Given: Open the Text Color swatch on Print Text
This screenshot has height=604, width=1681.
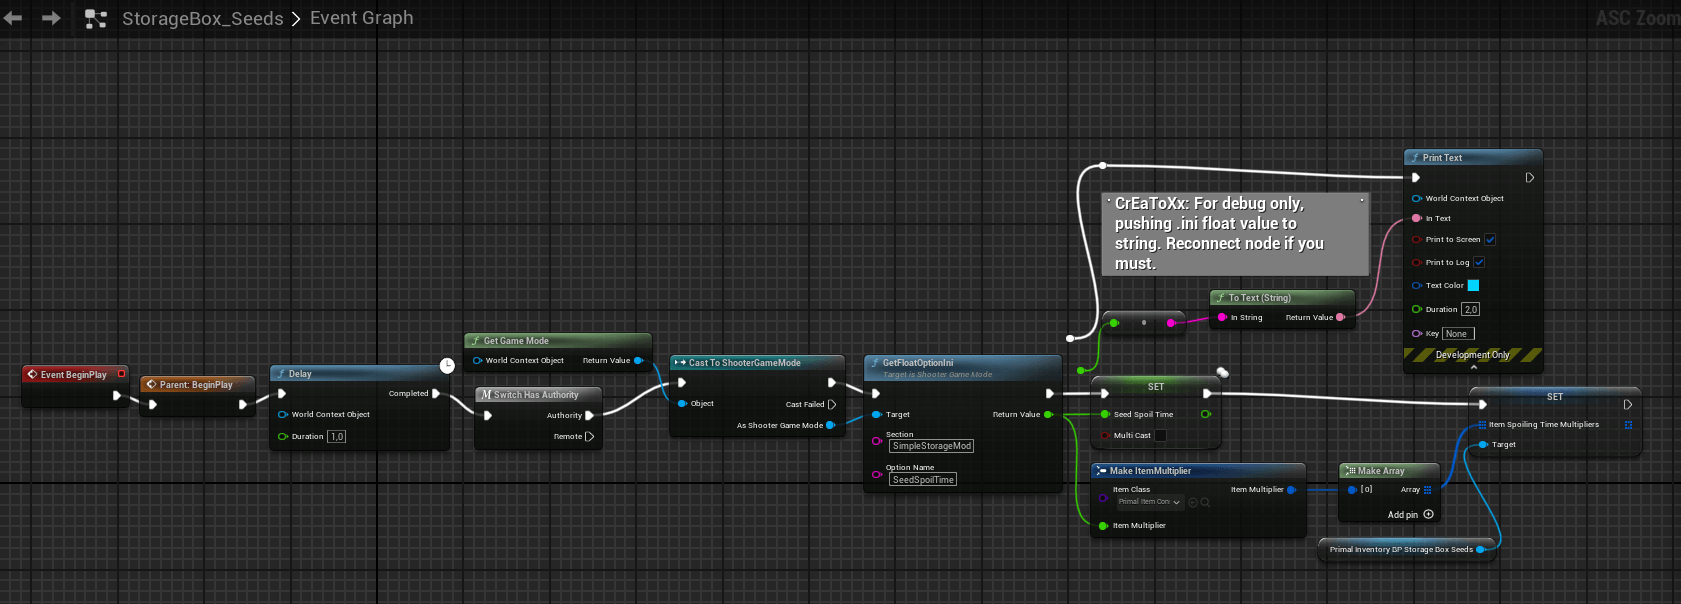Looking at the screenshot, I should 1473,285.
